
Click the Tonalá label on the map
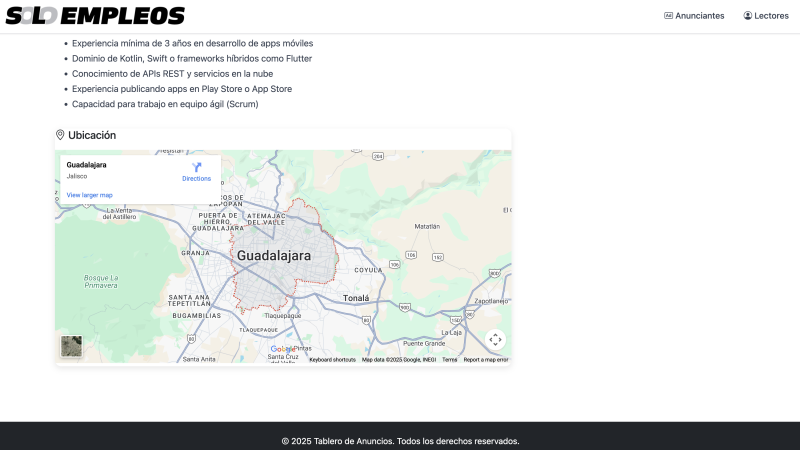pyautogui.click(x=356, y=298)
